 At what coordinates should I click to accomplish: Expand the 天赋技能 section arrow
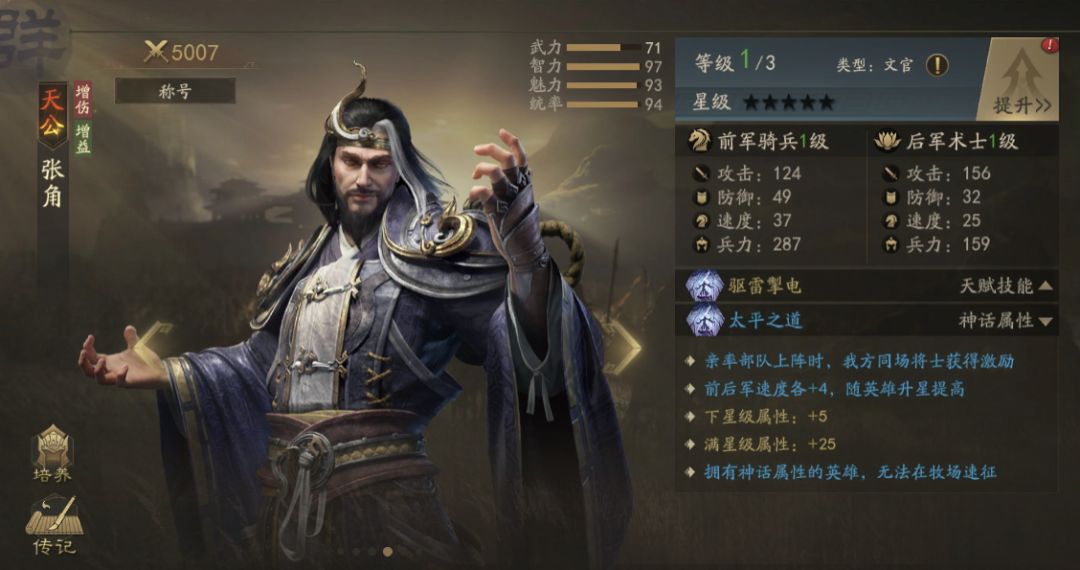(x=1045, y=286)
